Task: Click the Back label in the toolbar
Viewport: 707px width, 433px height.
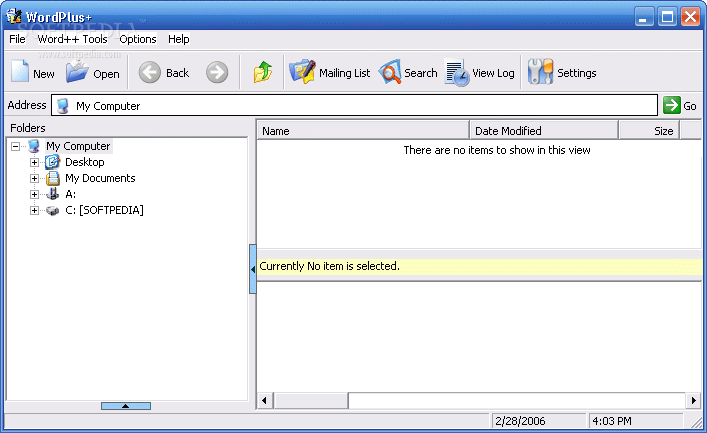Action: pos(177,73)
